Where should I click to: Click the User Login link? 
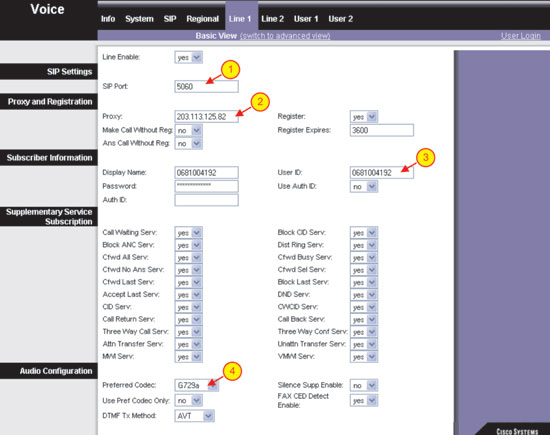point(521,36)
